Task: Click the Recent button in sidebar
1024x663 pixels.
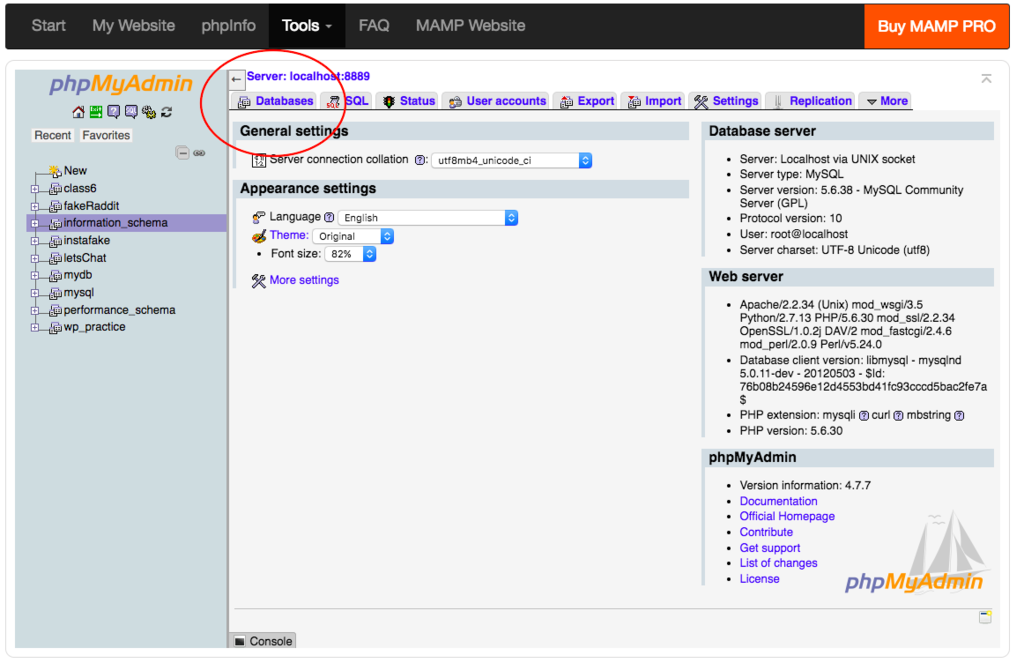Action: 52,136
